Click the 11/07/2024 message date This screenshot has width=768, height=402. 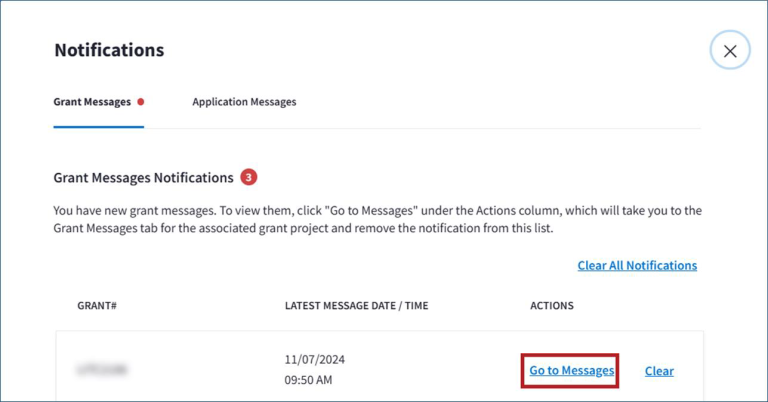315,359
